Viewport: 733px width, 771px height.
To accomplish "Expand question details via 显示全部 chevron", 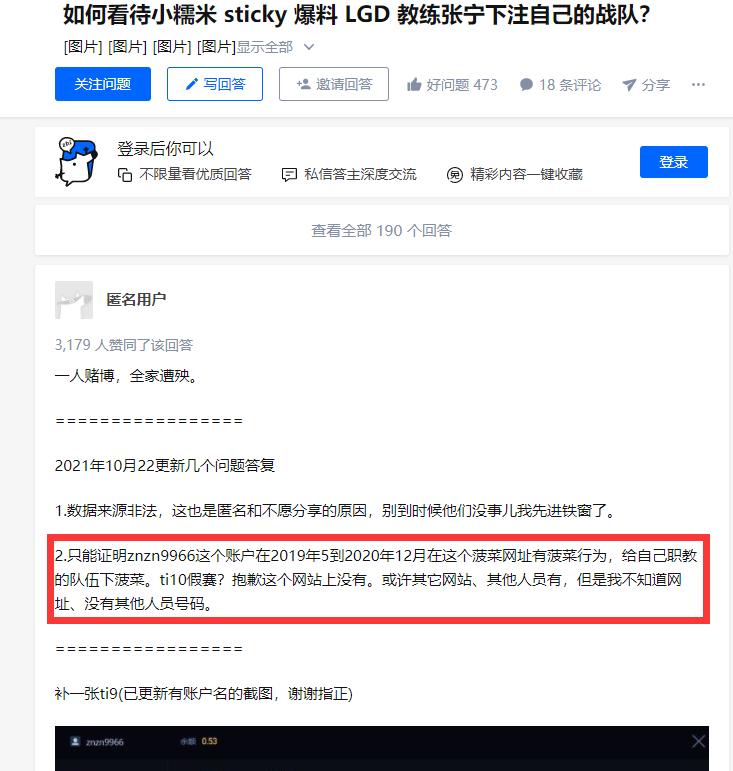I will point(309,47).
